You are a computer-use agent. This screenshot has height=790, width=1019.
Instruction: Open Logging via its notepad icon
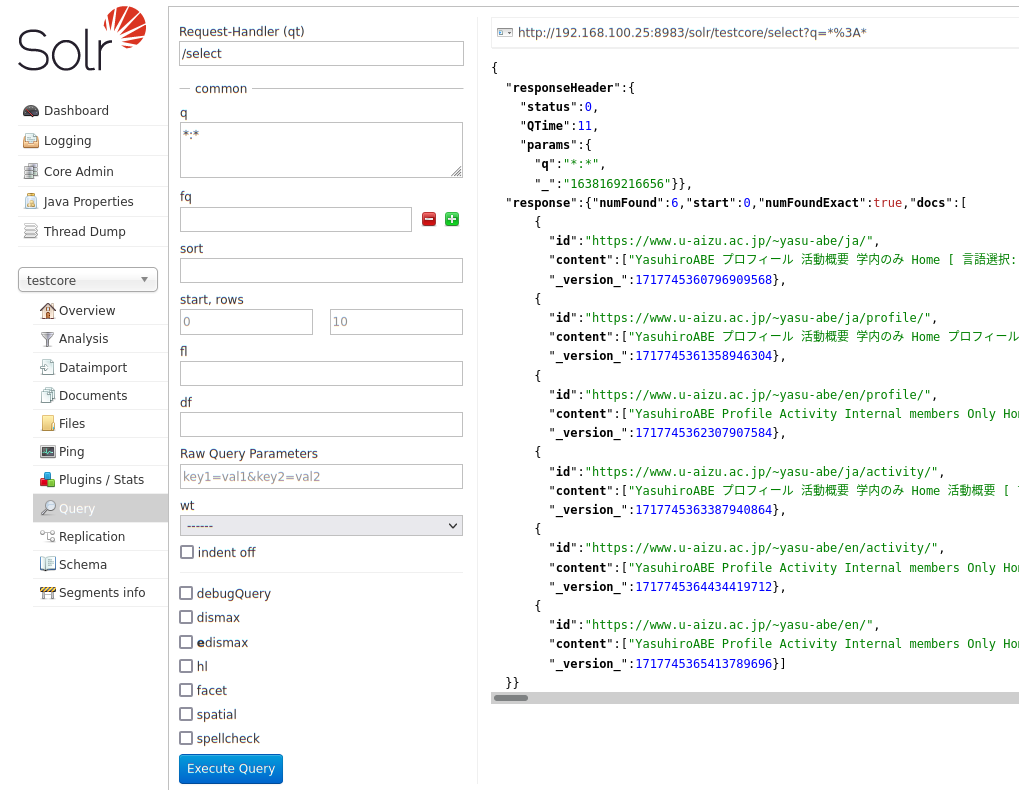(x=30, y=141)
